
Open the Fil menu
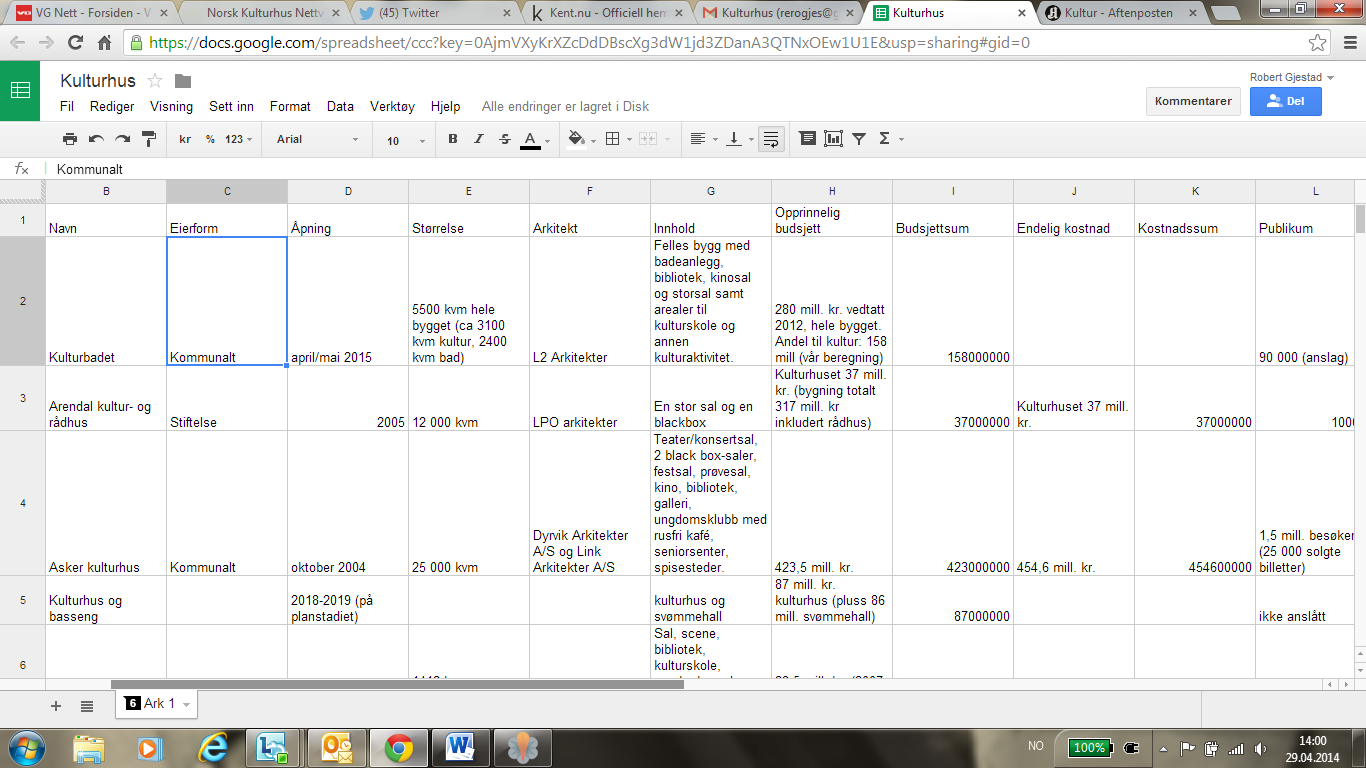[x=67, y=106]
